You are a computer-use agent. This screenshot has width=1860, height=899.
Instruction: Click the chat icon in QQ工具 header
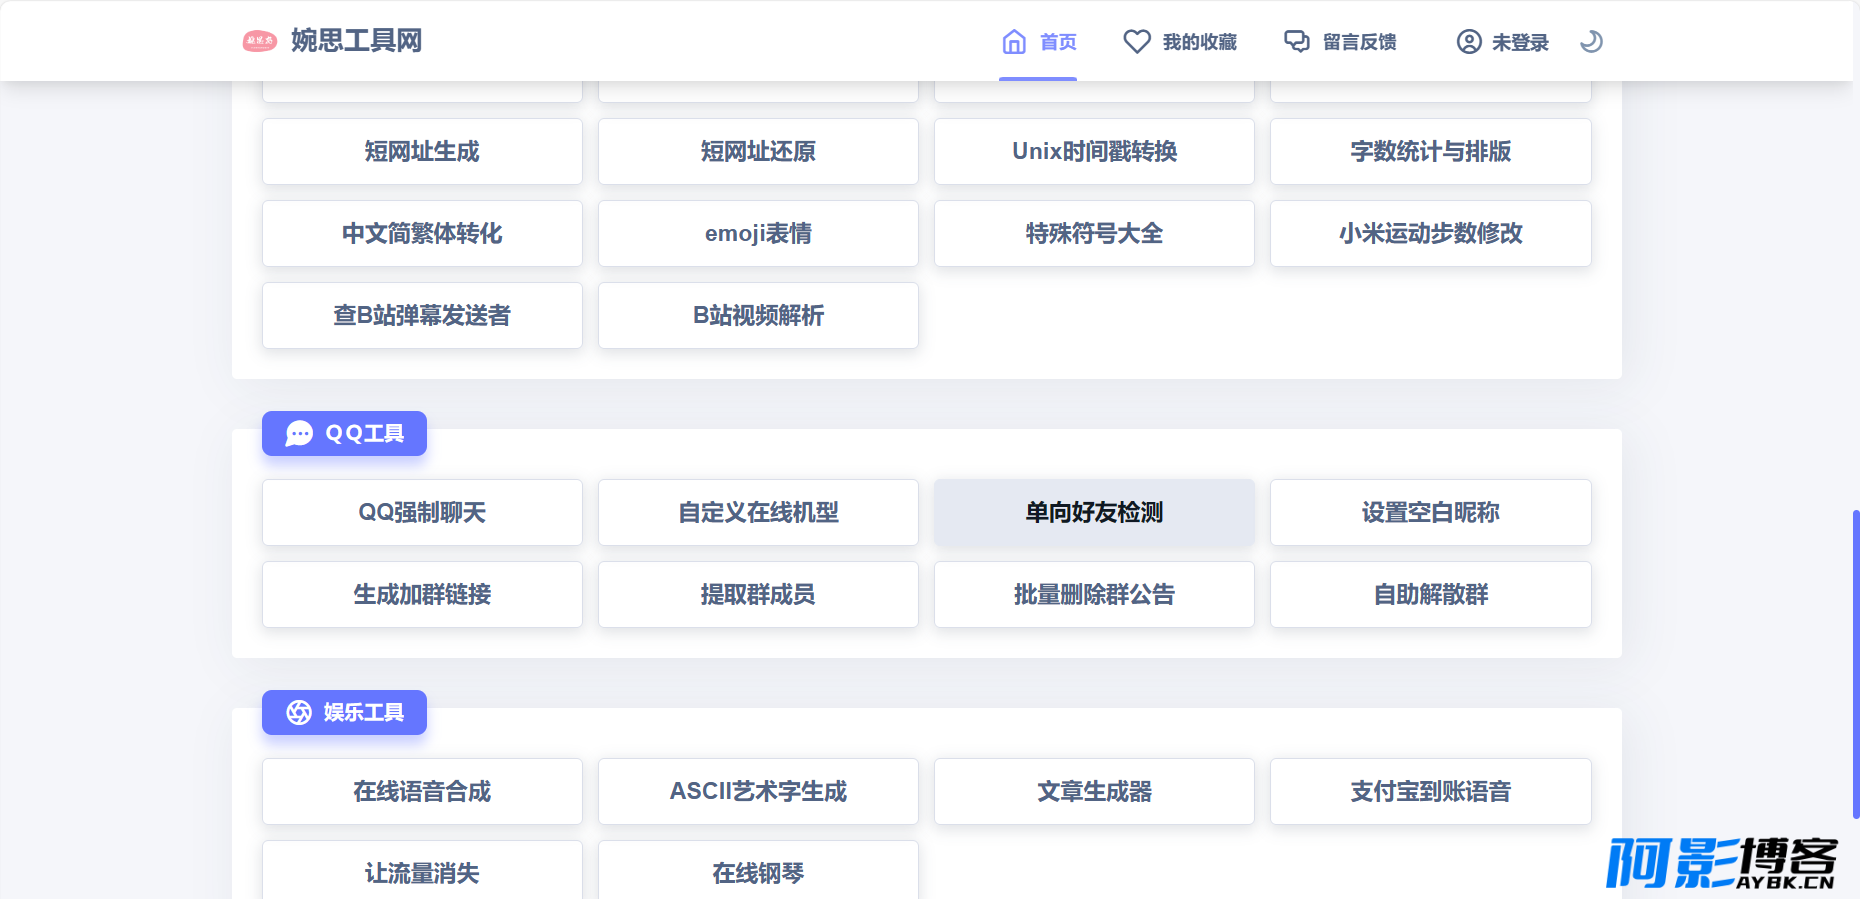(299, 433)
